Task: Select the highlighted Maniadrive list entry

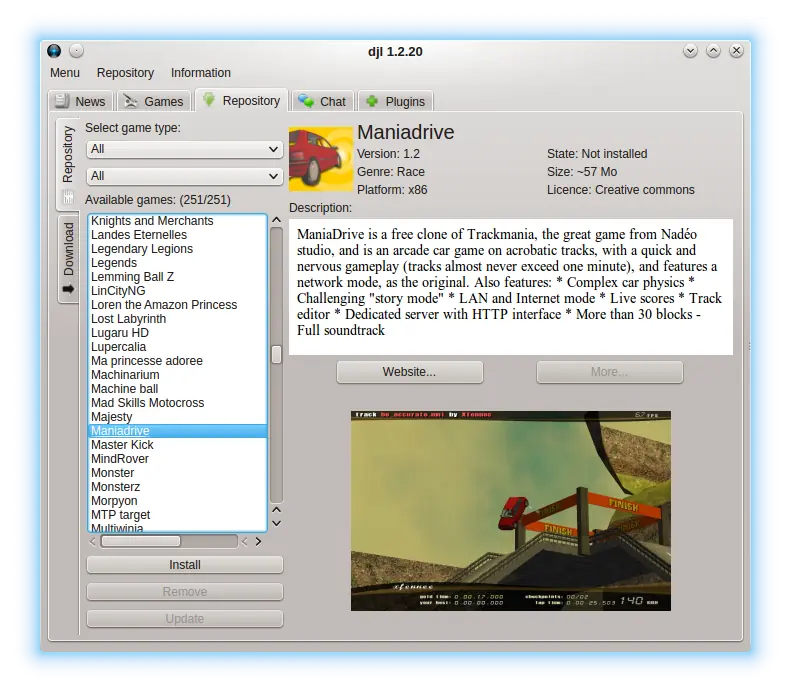Action: click(x=178, y=431)
